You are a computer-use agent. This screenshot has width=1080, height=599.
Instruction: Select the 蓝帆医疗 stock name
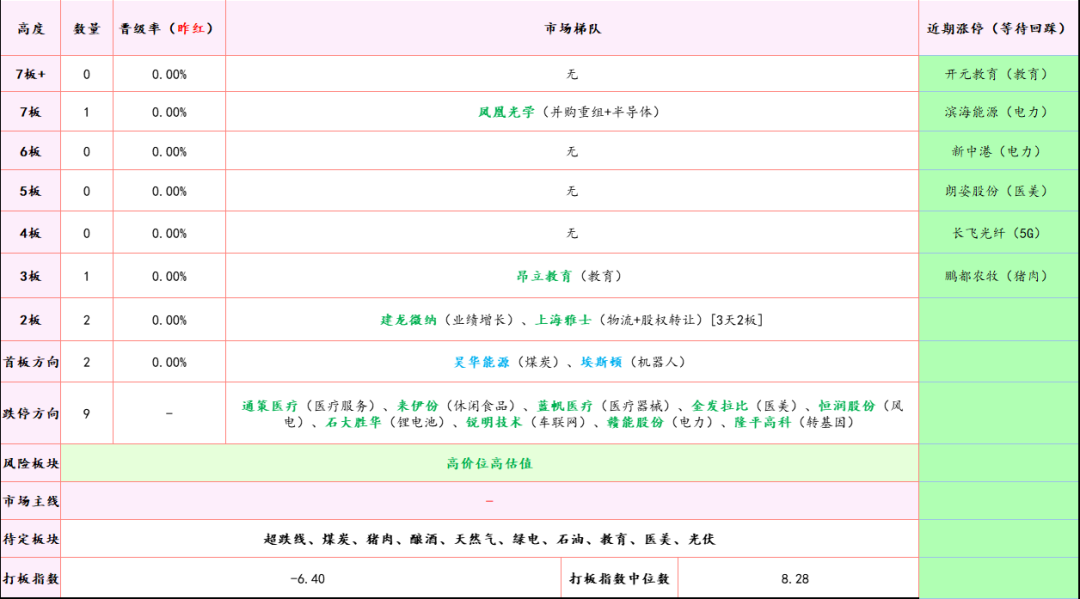tap(565, 406)
